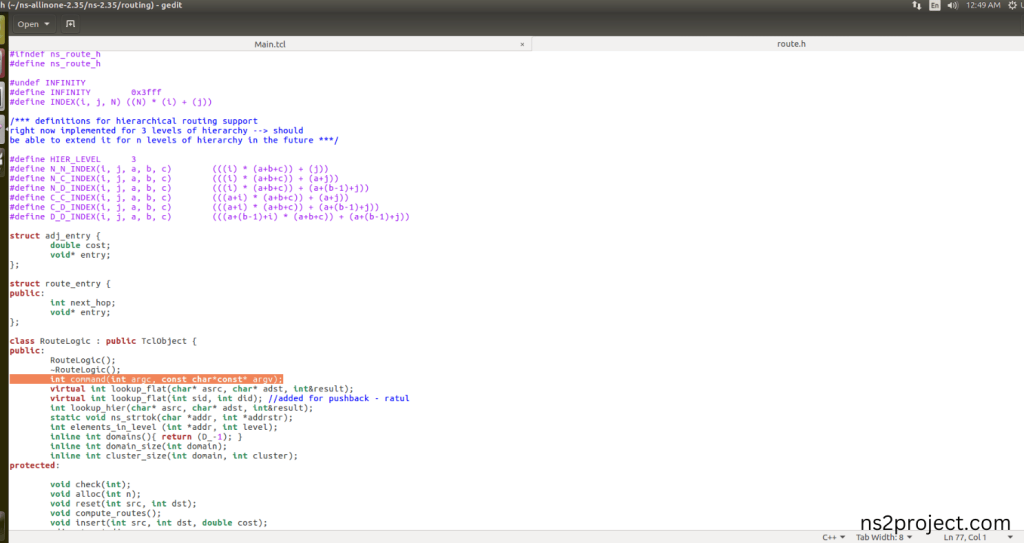Screen dimensions: 1024x543
Task: Click the '#define HIER_LEVEL 3' line
Action: click(x=73, y=159)
